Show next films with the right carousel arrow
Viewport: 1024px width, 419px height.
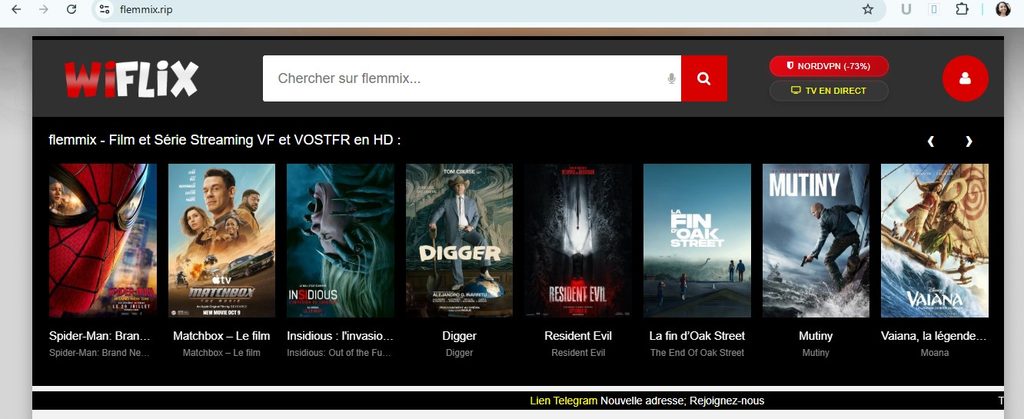968,141
